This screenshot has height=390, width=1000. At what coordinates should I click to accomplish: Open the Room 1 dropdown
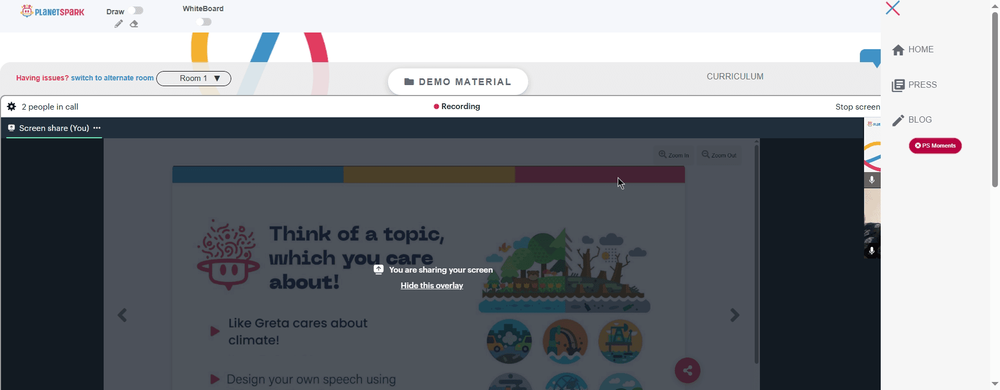(194, 78)
